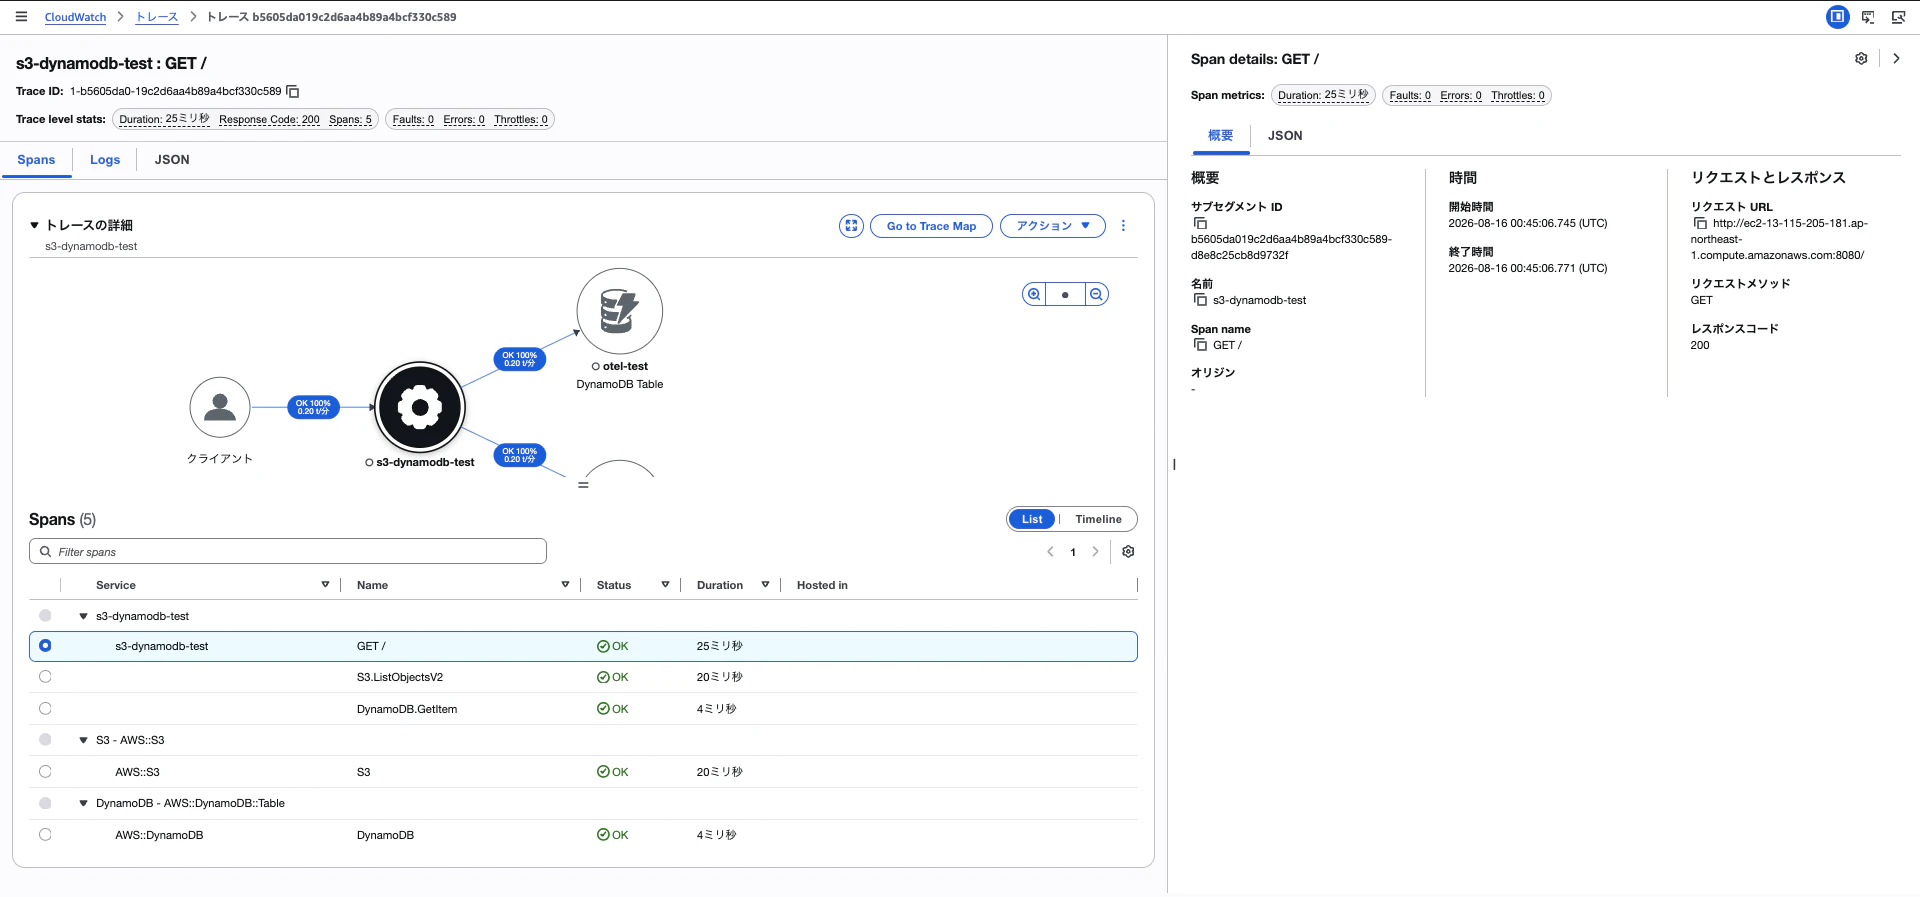The width and height of the screenshot is (1920, 897).
Task: Click the S3.ListObjectsV2 span name
Action: pyautogui.click(x=400, y=677)
